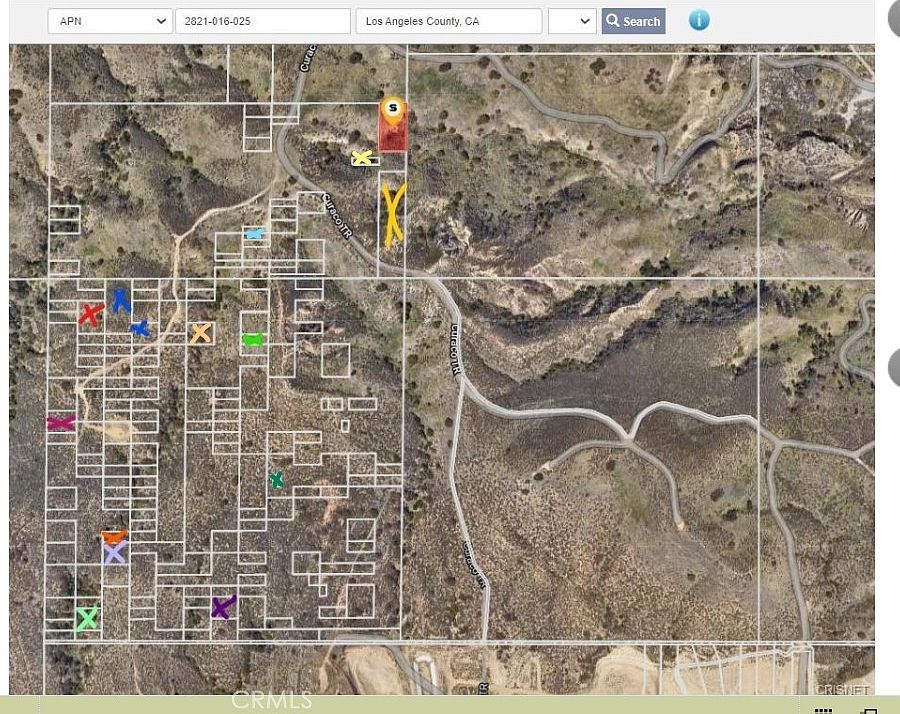Click the parcel marked with dark green X
The image size is (900, 714).
tap(277, 480)
